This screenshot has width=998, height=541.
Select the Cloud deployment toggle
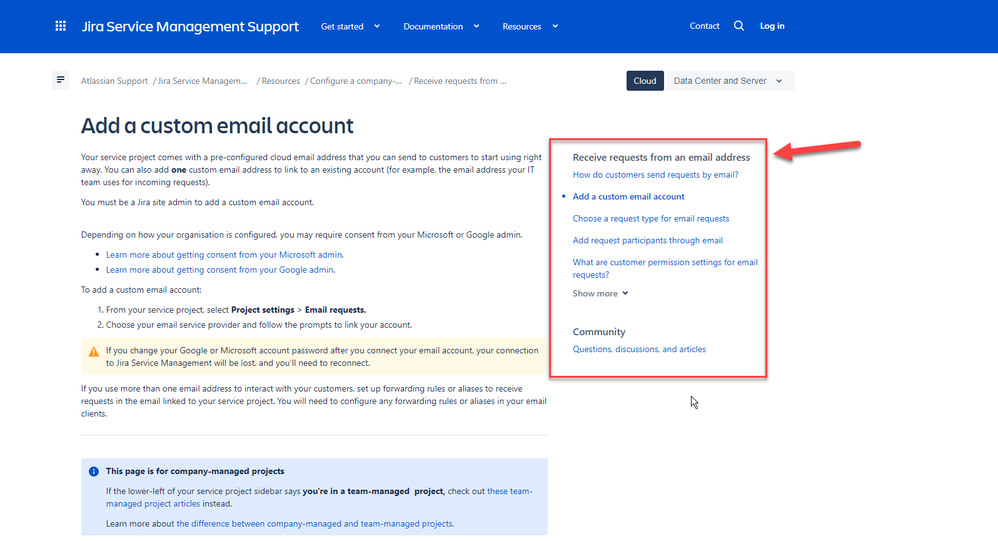(x=645, y=81)
